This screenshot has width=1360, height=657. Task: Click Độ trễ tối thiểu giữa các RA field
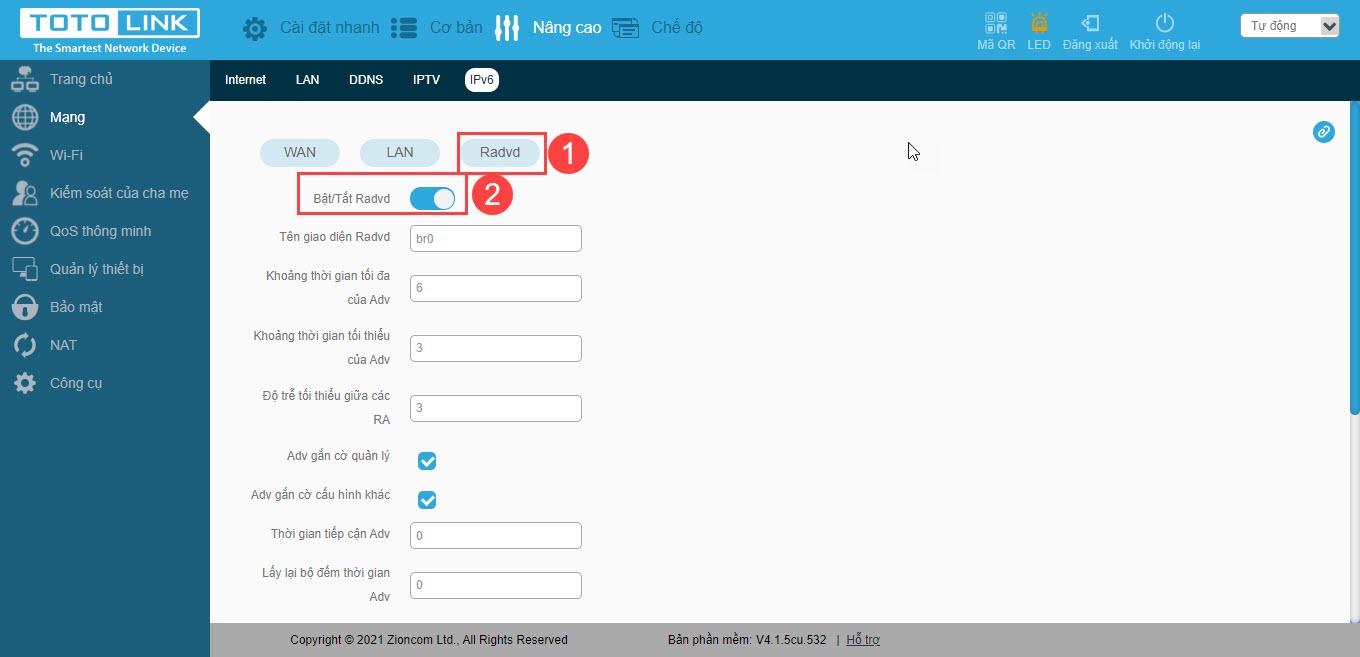tap(496, 408)
